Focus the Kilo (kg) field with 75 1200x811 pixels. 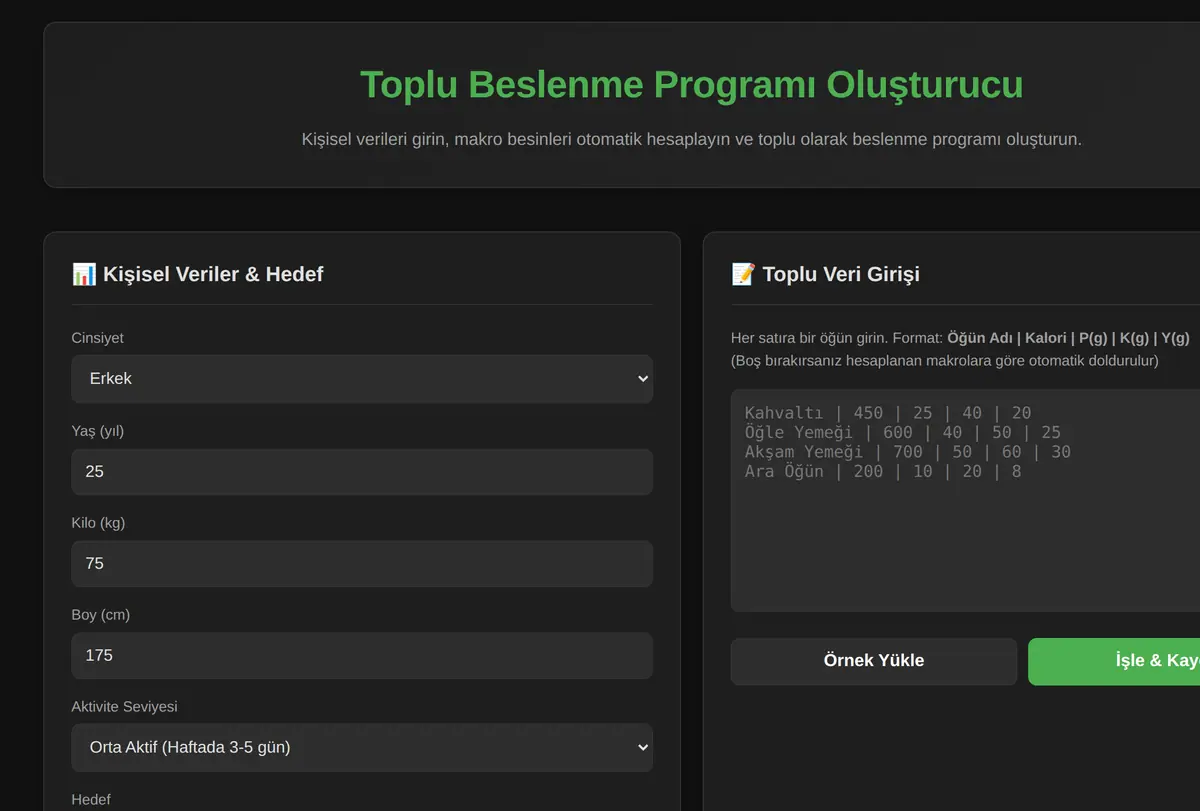click(362, 563)
